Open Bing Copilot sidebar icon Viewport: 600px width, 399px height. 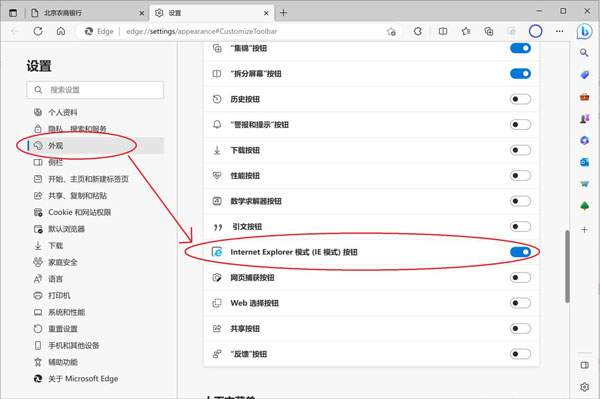click(x=584, y=31)
